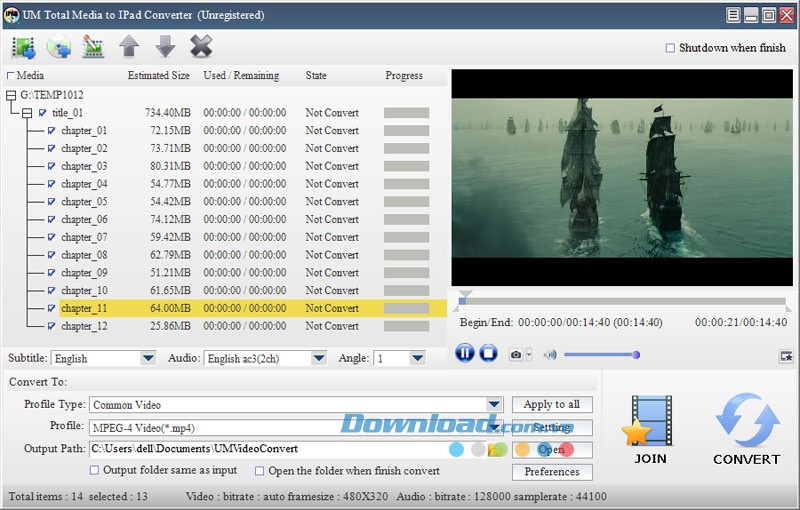
Task: Uncheck chapter_01 checkbox
Action: (52, 131)
